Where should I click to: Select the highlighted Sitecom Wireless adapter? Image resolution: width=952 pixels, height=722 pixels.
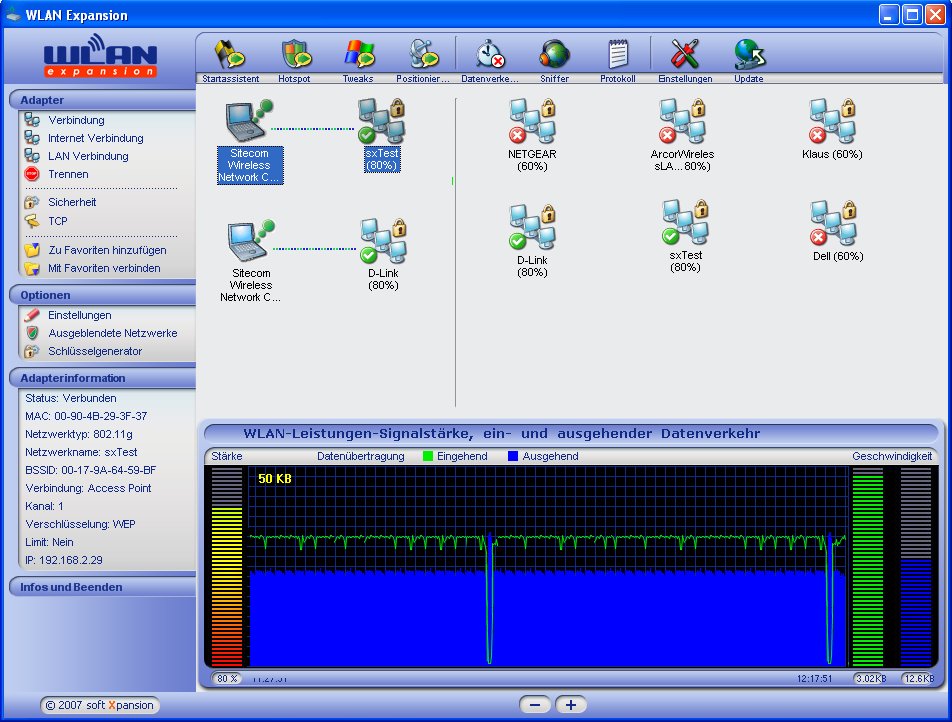[250, 141]
